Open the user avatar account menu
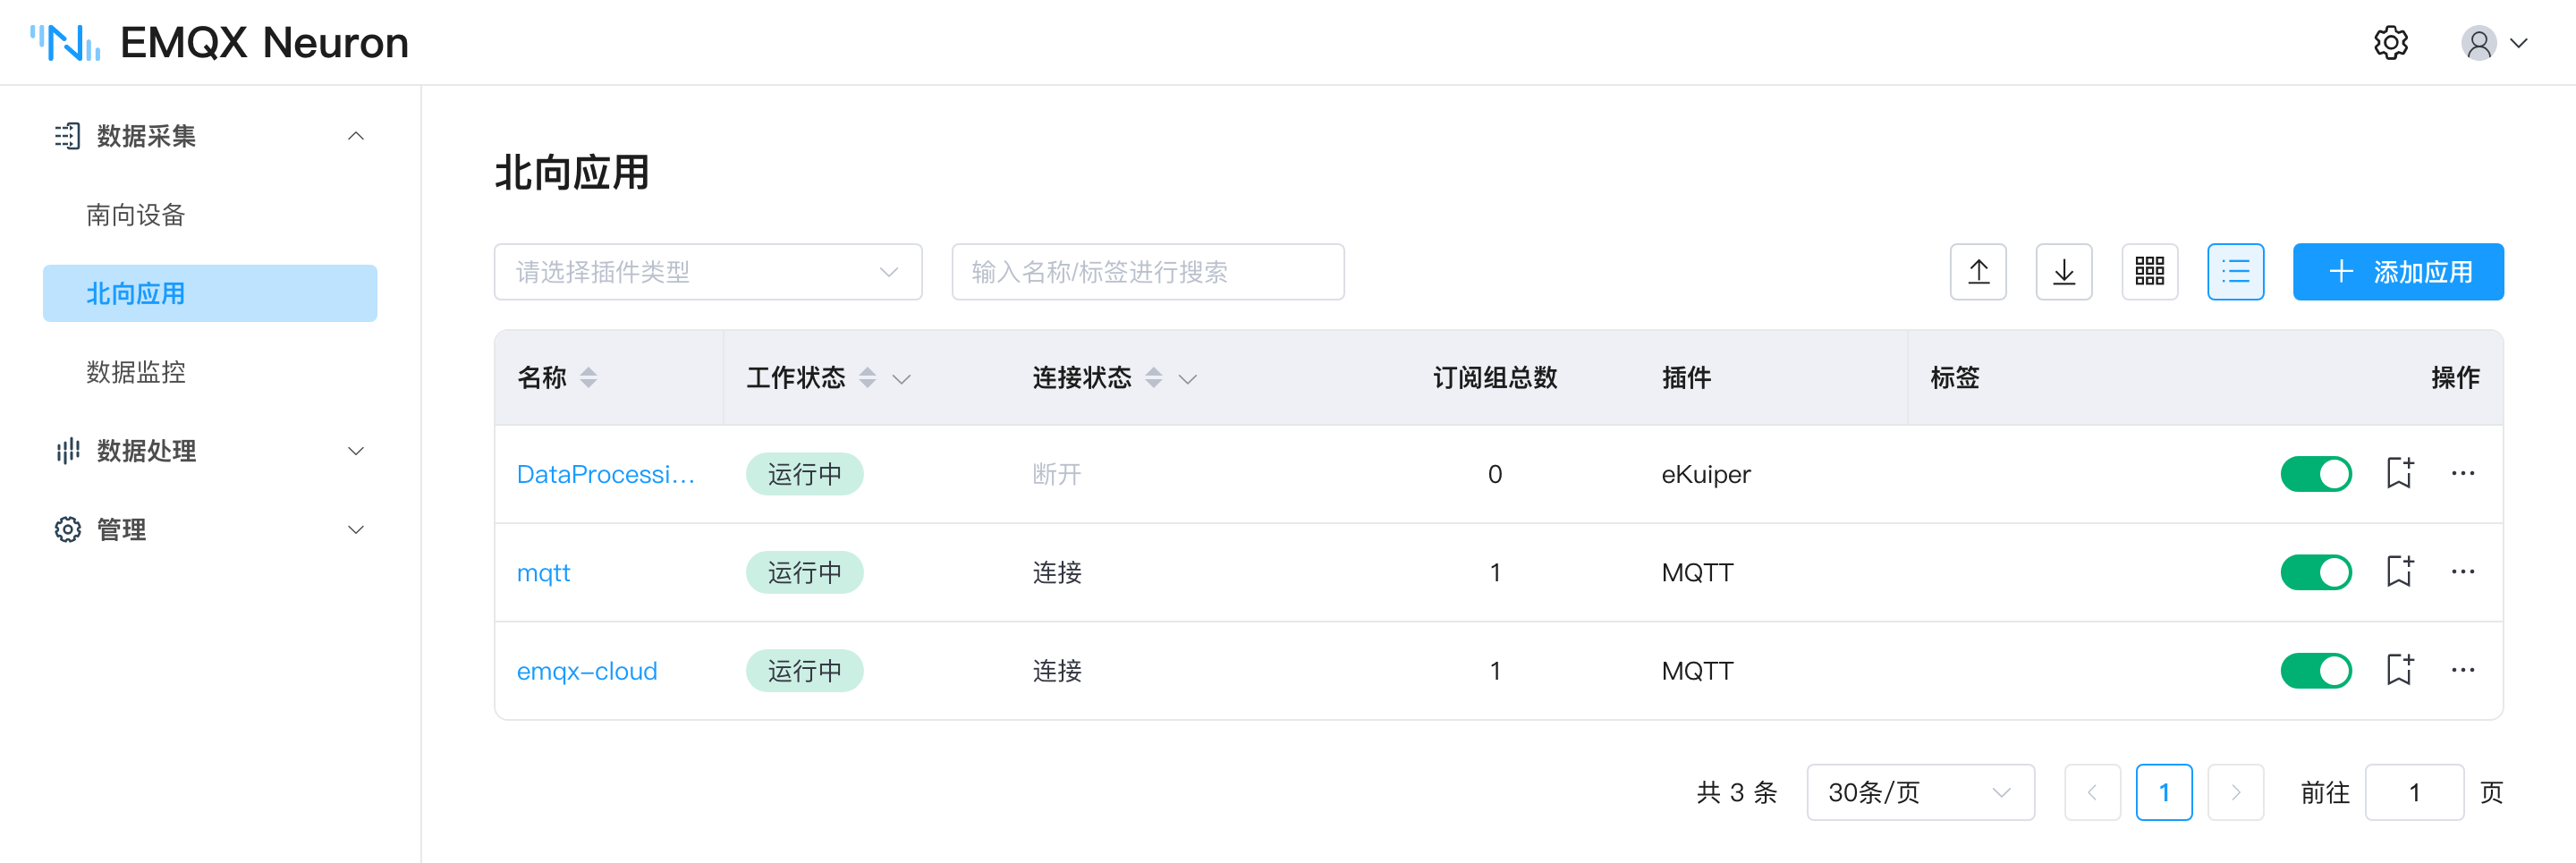 (2478, 43)
